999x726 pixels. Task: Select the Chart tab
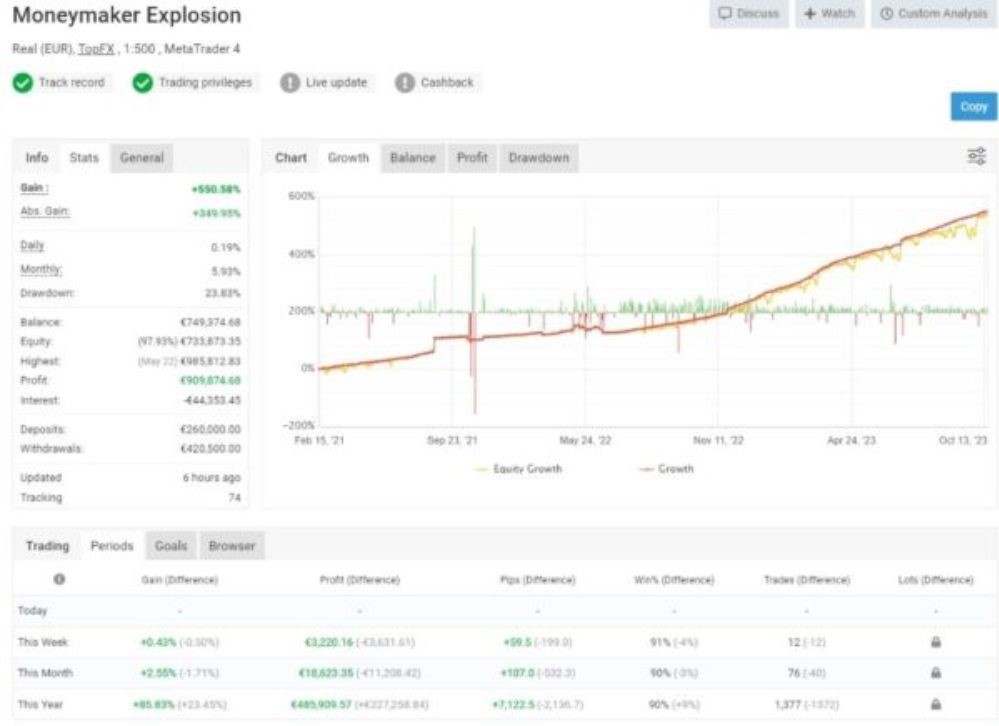(x=291, y=157)
